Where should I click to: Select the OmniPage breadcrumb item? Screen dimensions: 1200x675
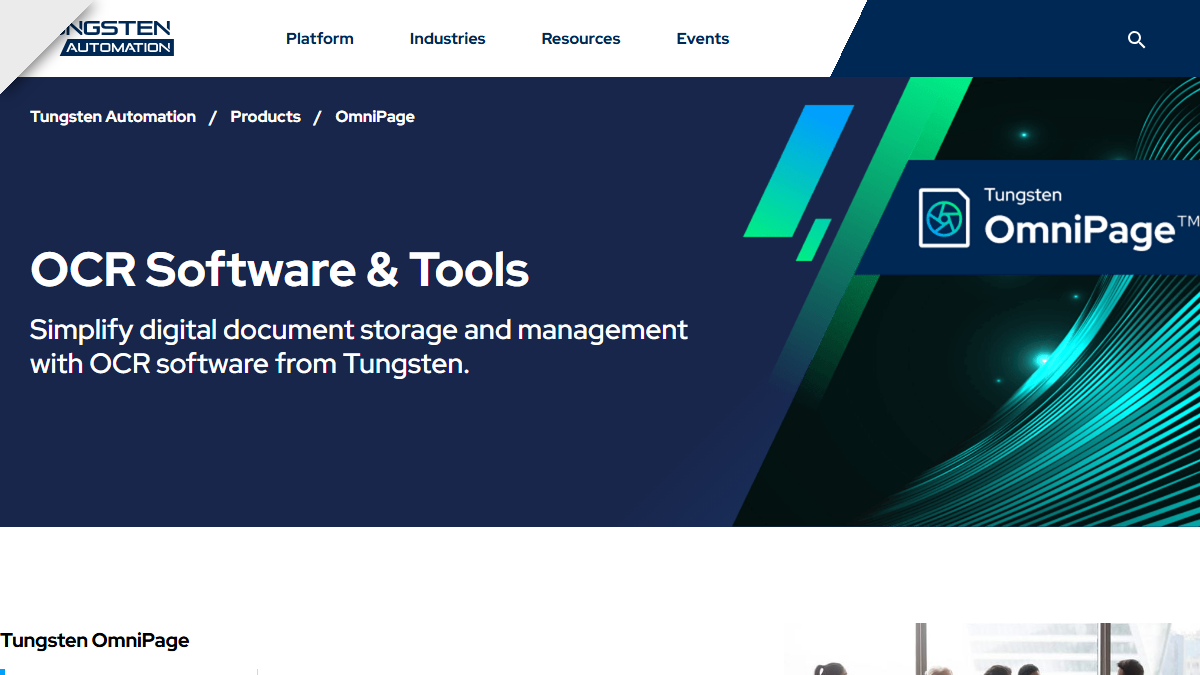click(x=375, y=117)
